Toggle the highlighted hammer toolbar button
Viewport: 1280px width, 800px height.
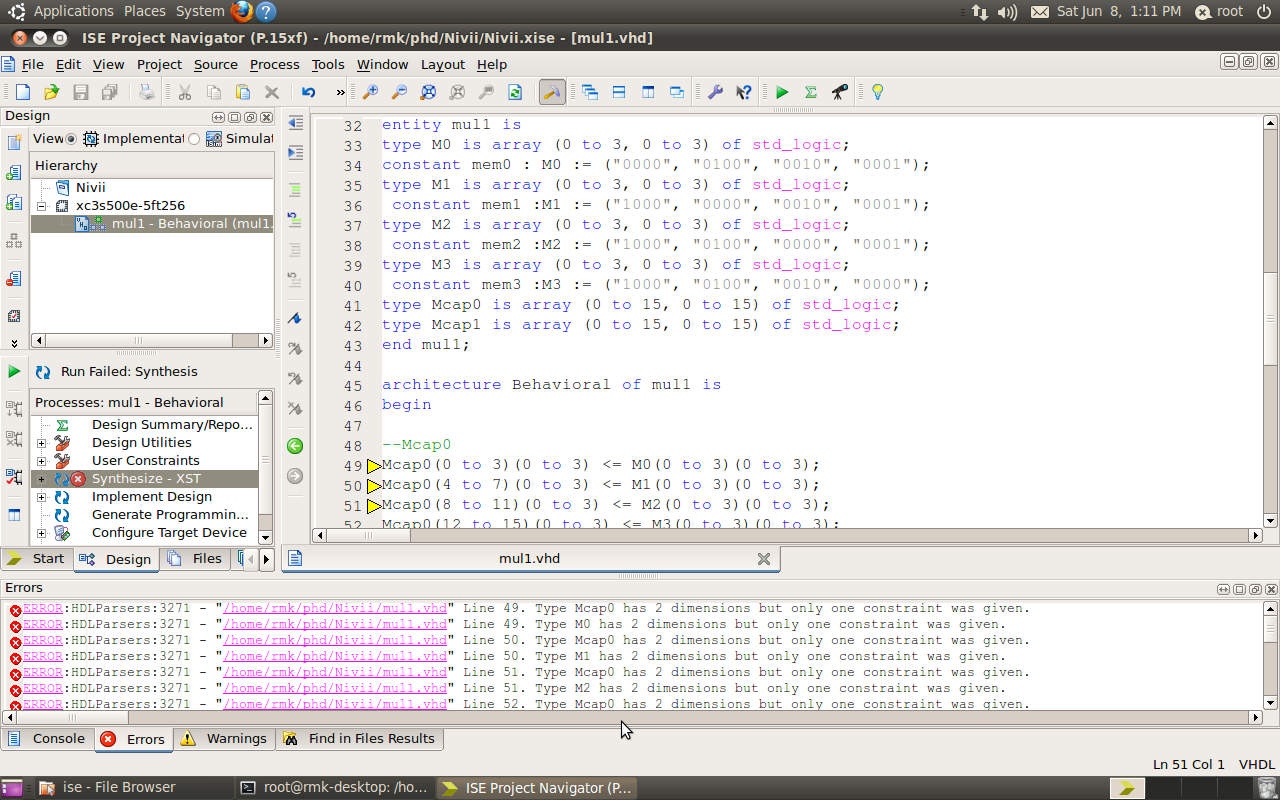(x=551, y=92)
